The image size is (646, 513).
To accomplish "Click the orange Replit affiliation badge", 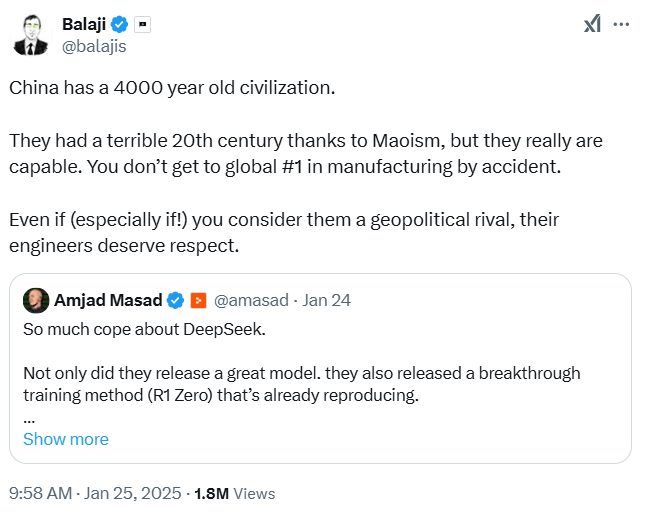I will [198, 300].
